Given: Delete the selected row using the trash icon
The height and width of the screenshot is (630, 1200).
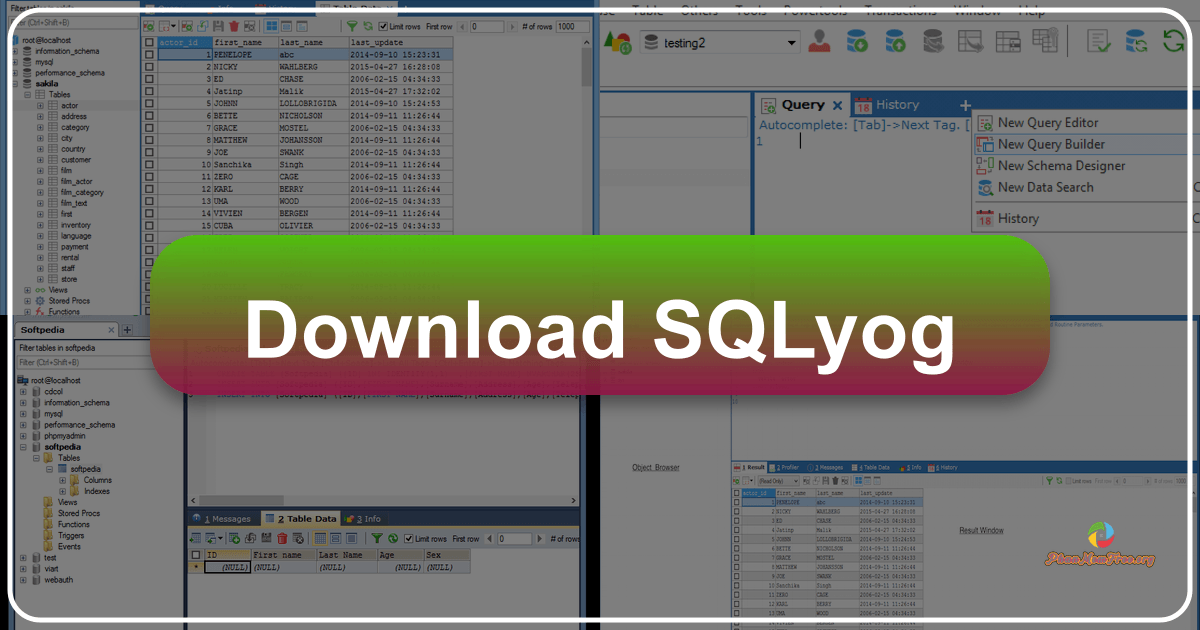Looking at the screenshot, I should 233,27.
